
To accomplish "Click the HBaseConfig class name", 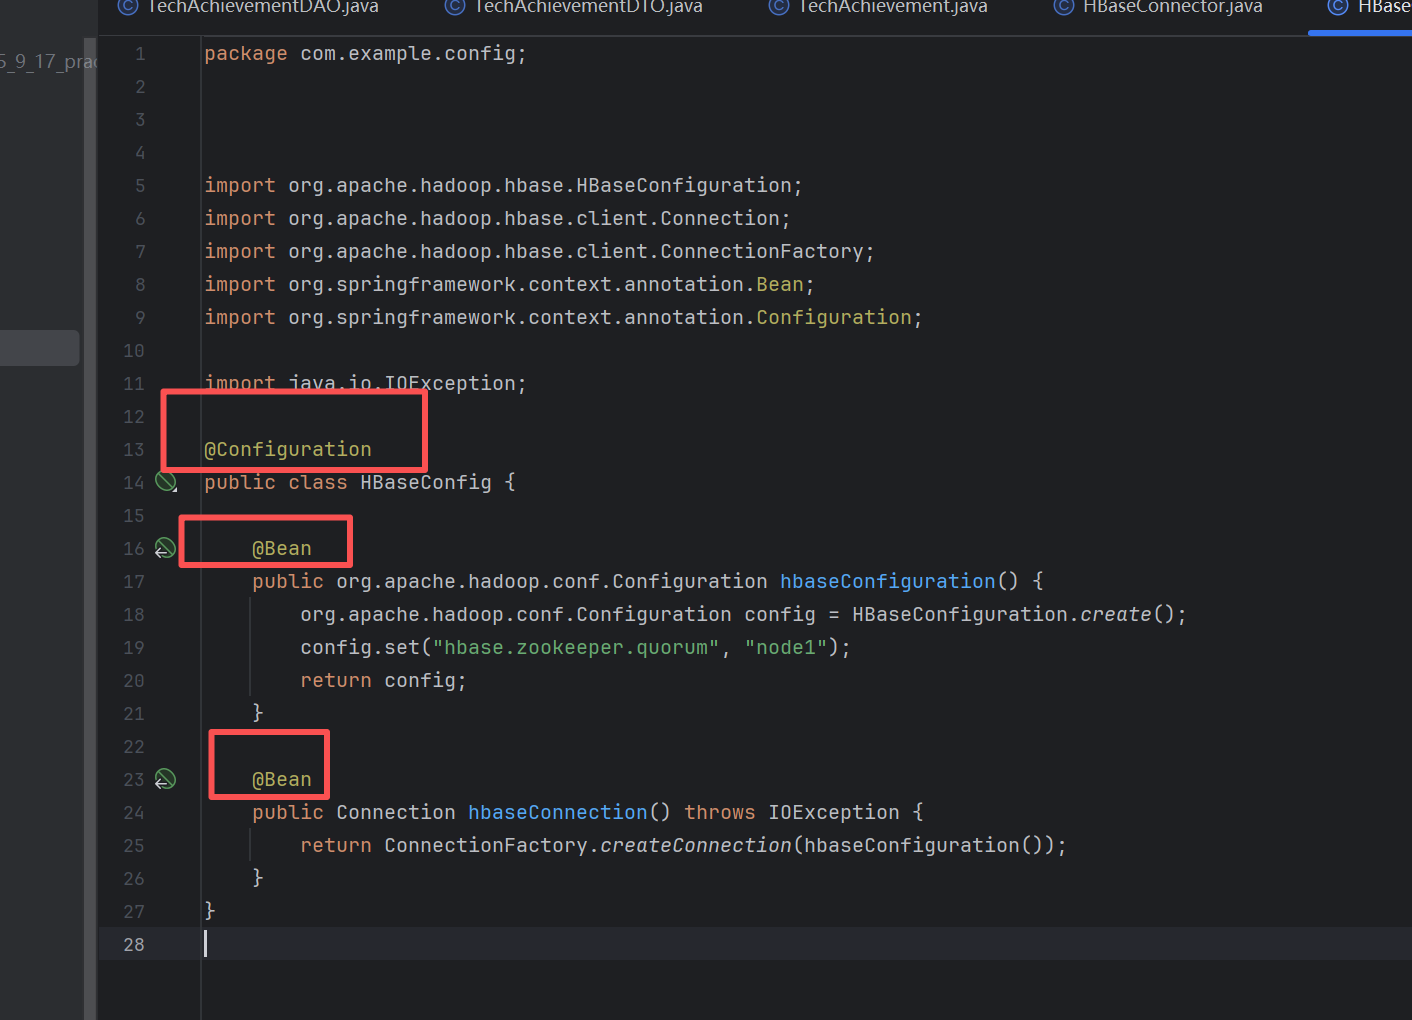I will (x=426, y=483).
